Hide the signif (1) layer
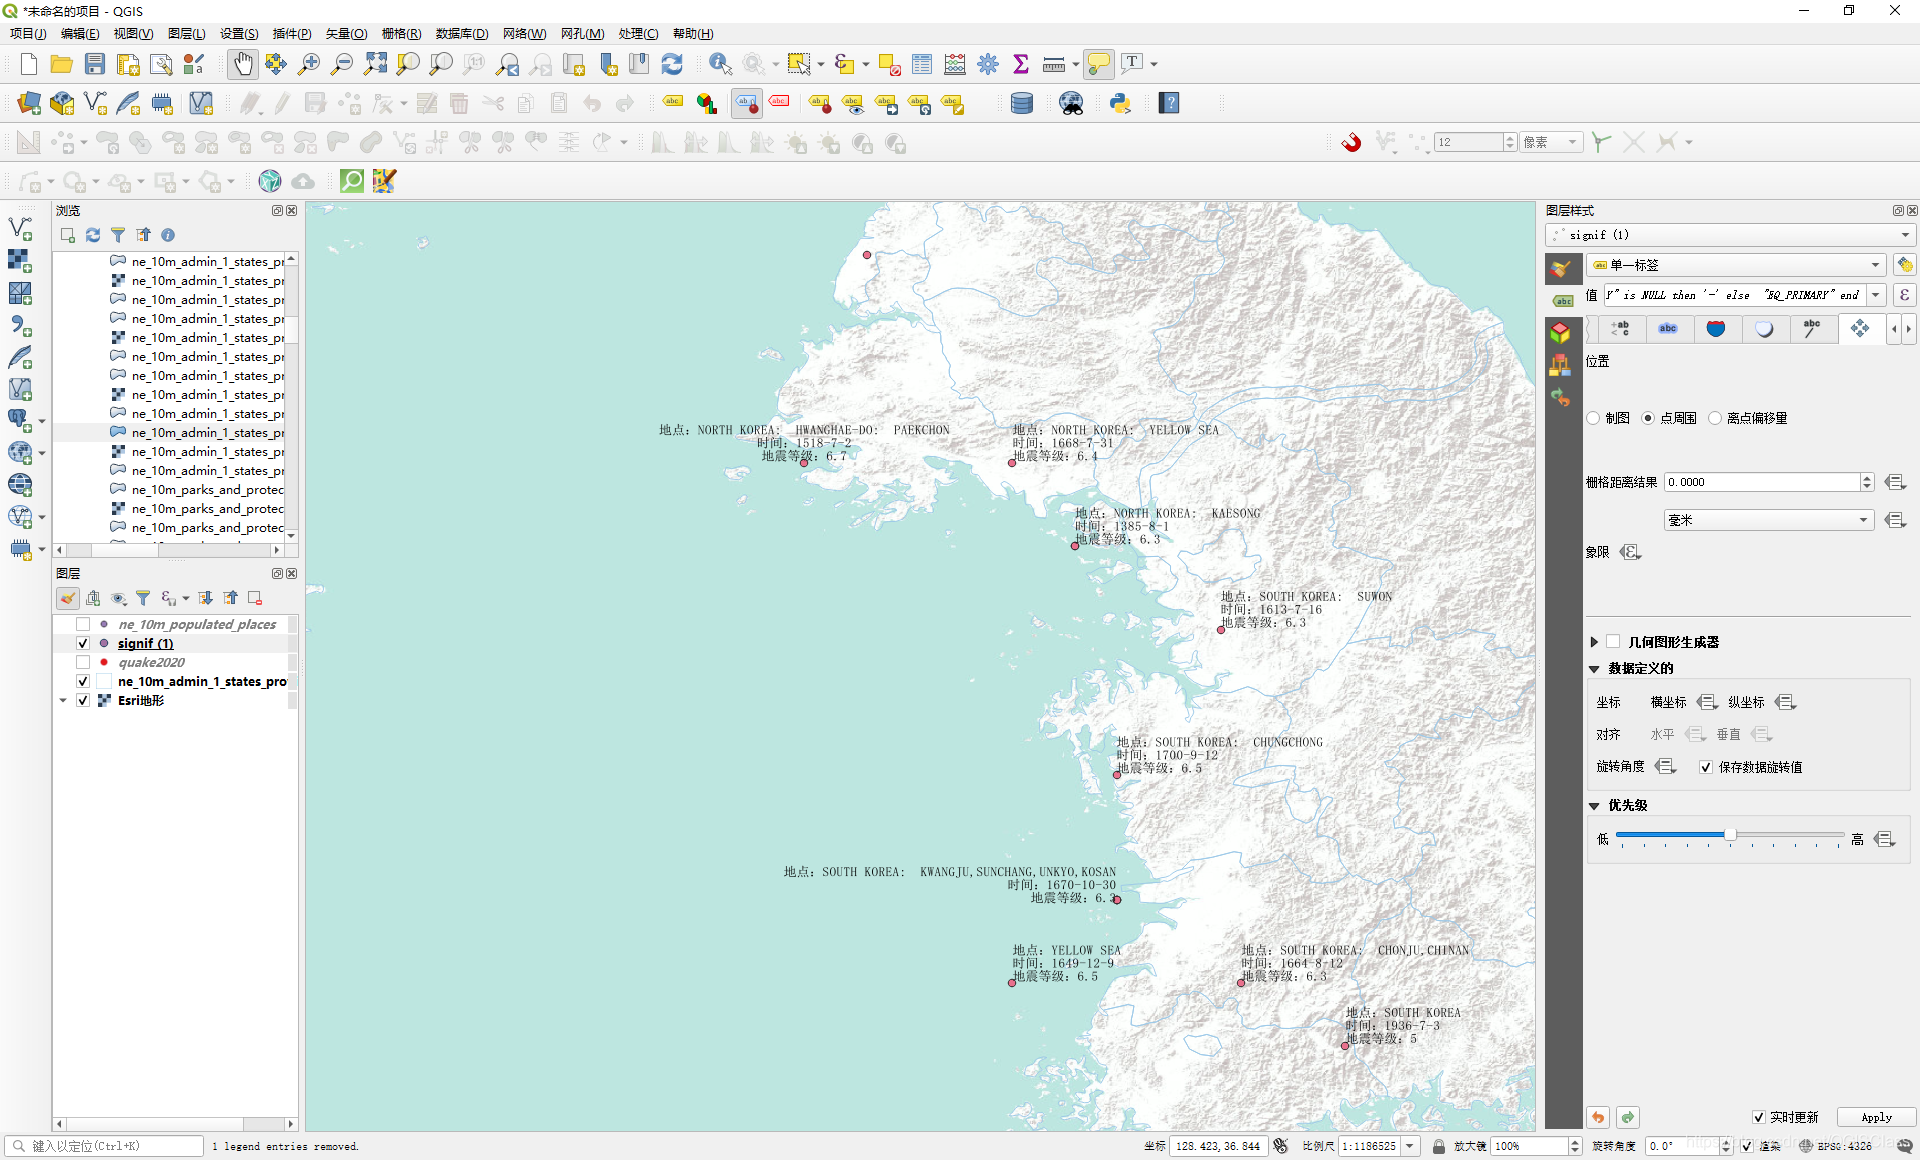The height and width of the screenshot is (1160, 1920). pos(83,643)
